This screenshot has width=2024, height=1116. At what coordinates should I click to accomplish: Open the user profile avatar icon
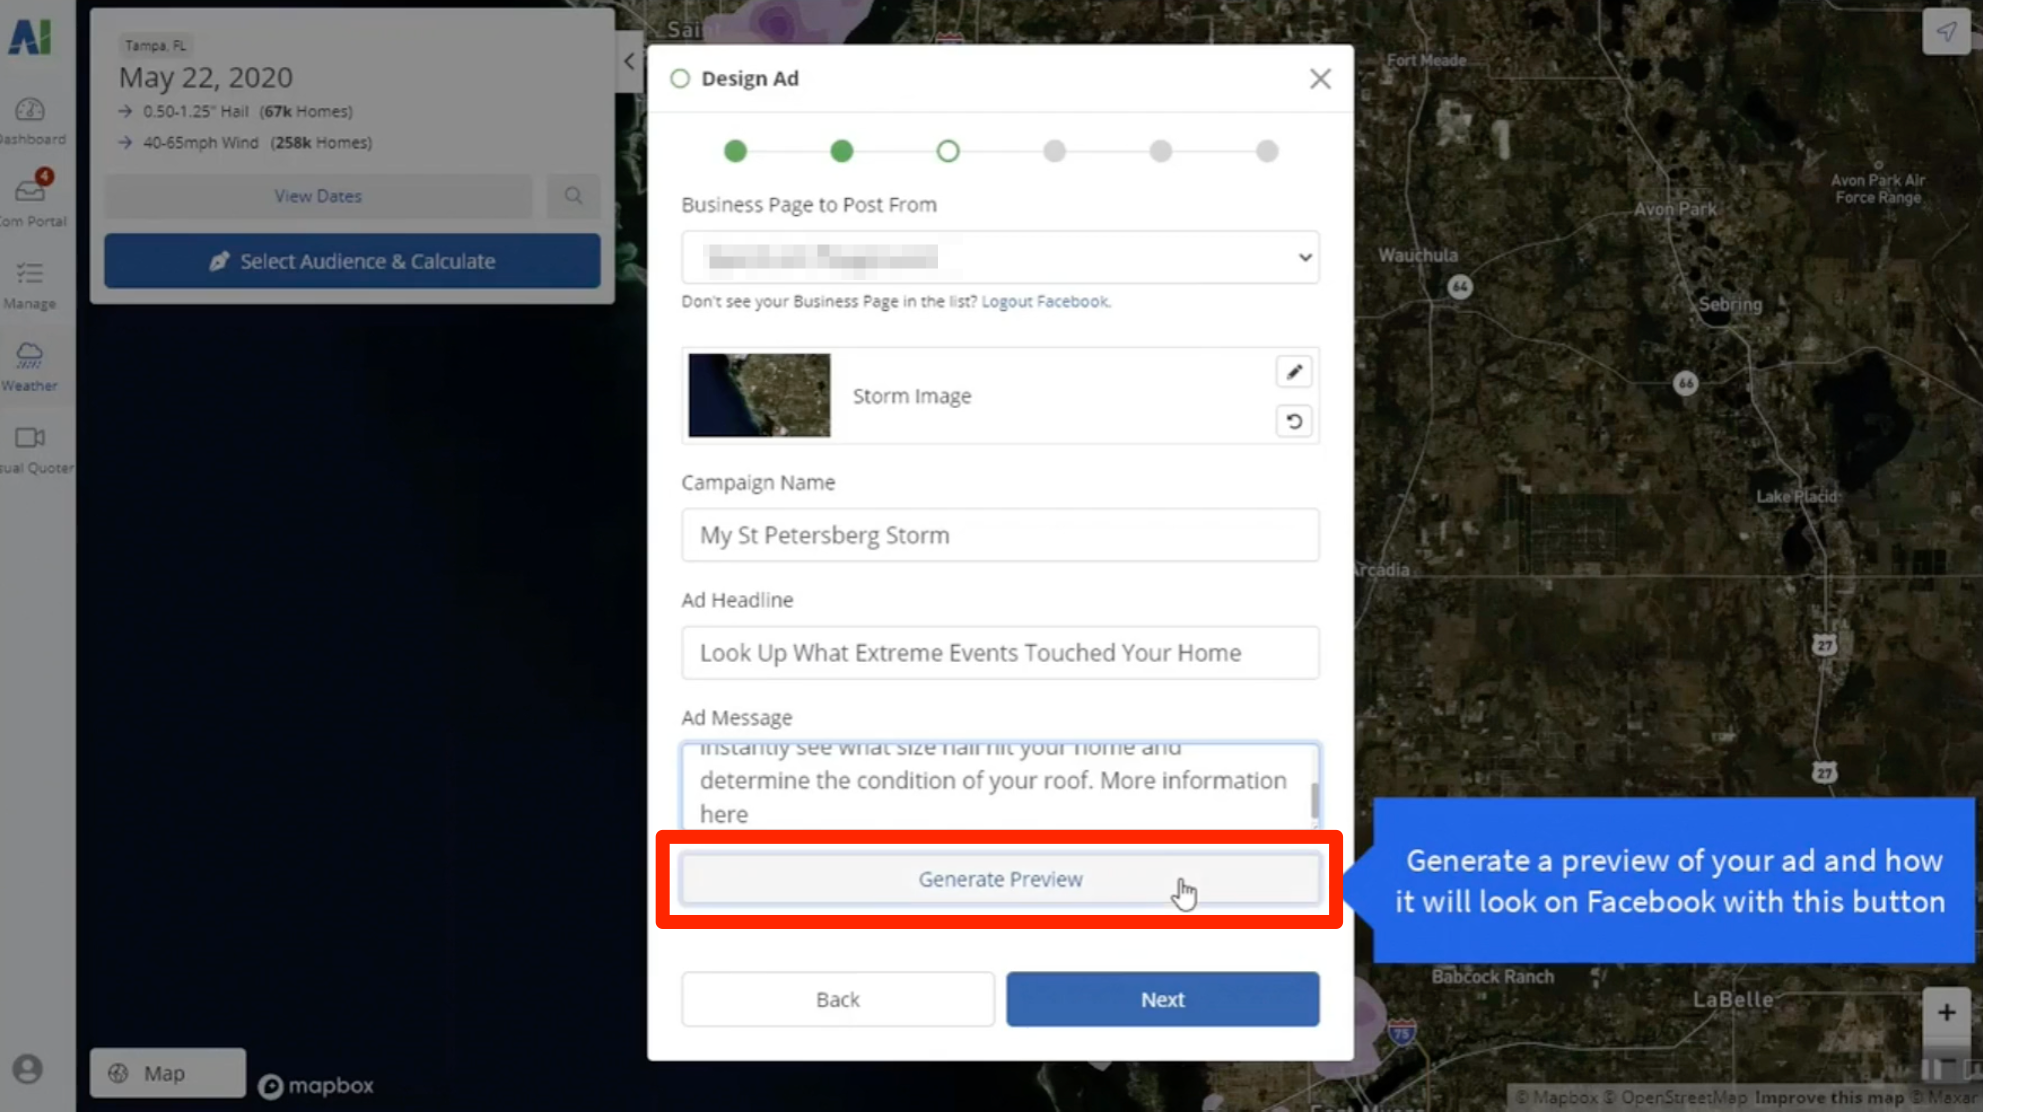[x=28, y=1069]
